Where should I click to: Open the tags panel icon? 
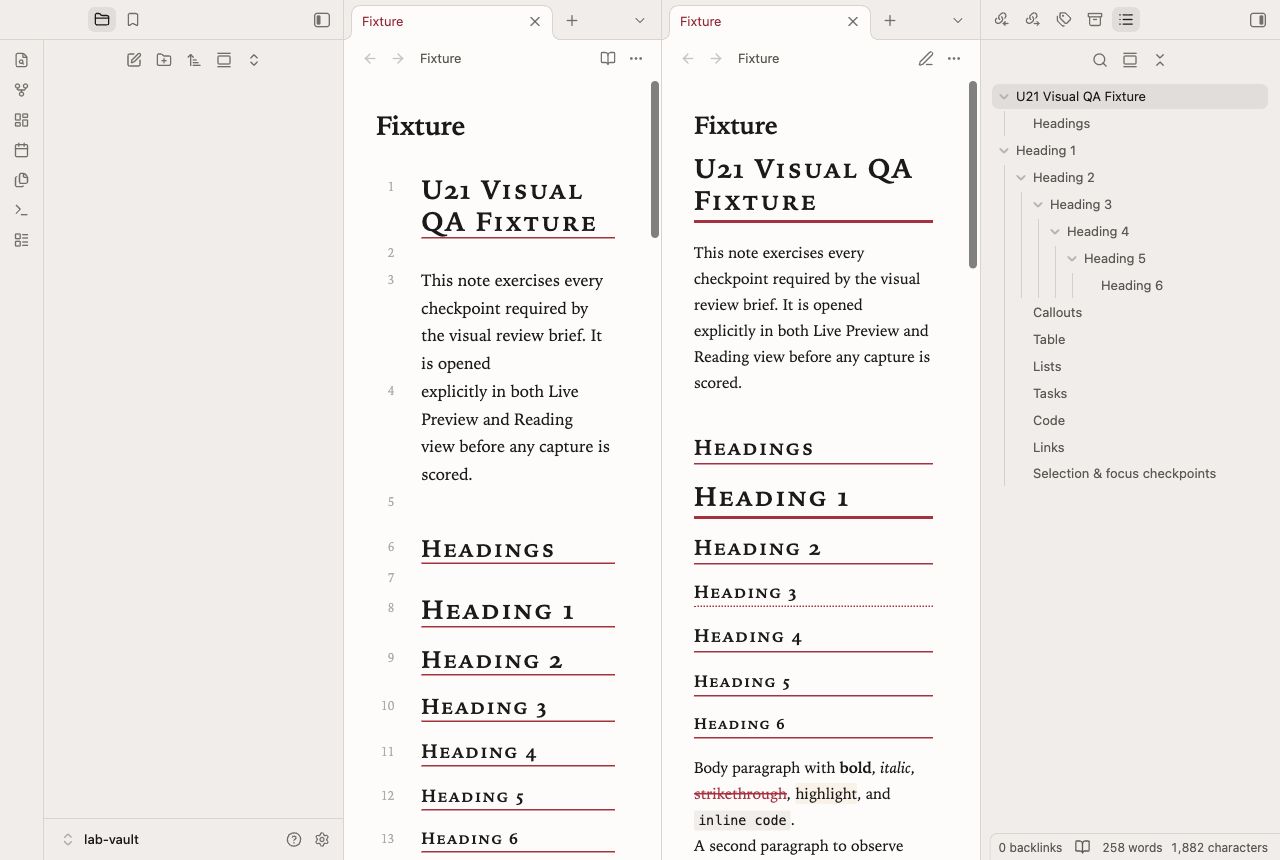(x=1064, y=19)
